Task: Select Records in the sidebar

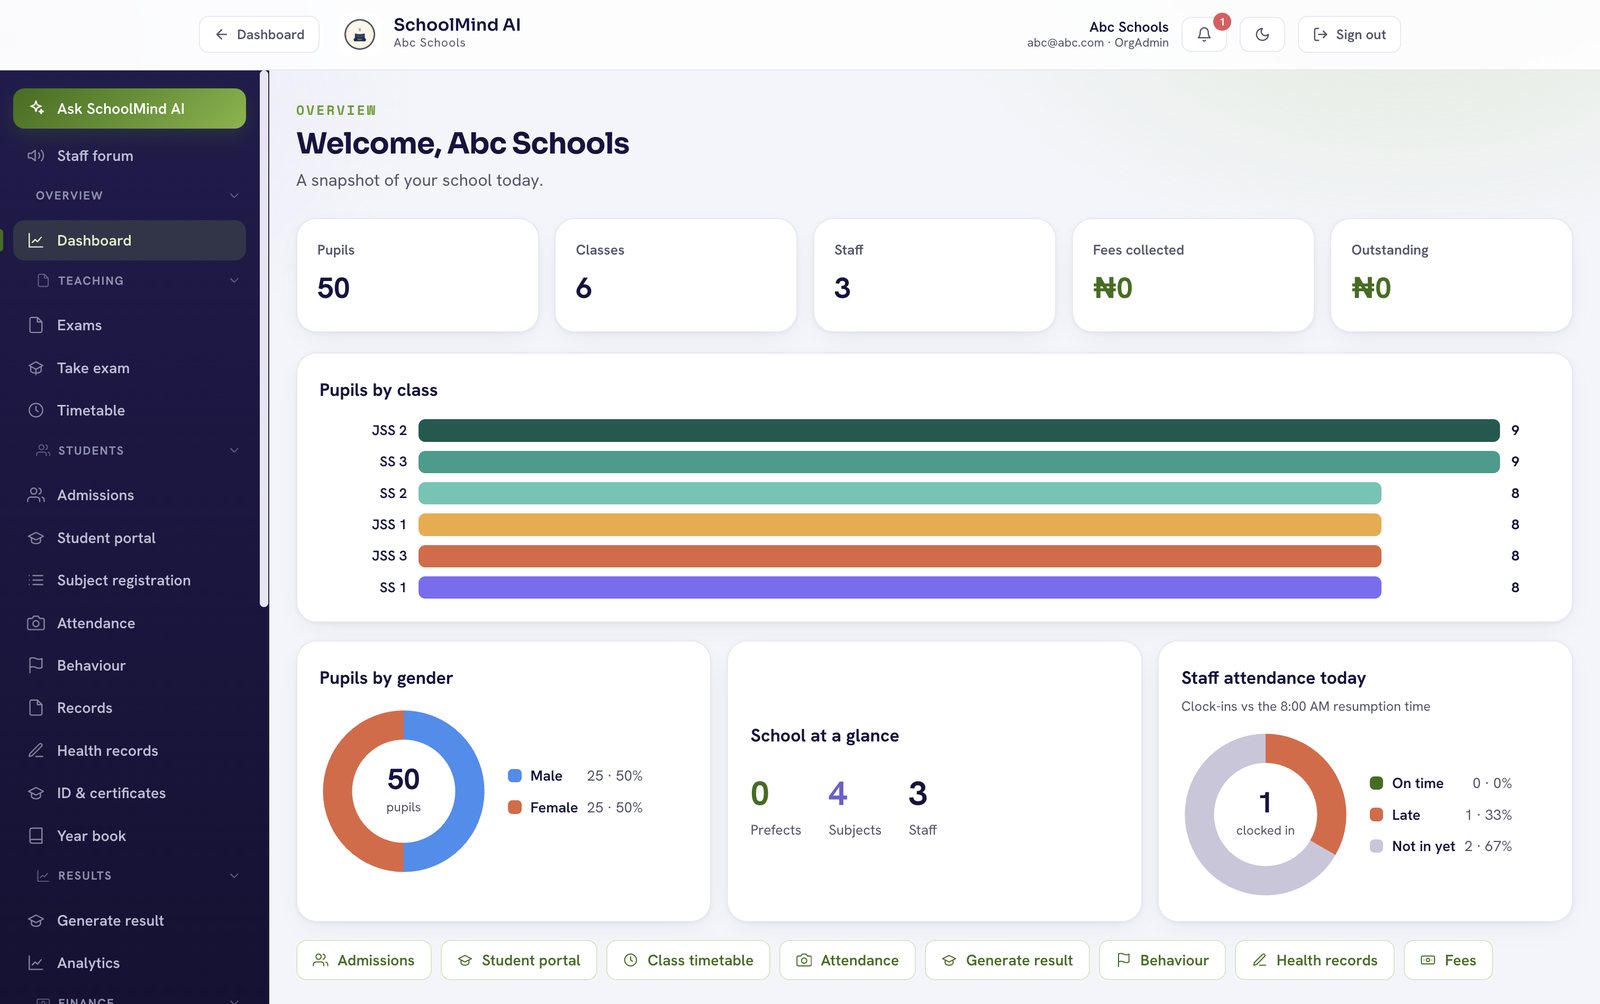Action: pyautogui.click(x=129, y=708)
